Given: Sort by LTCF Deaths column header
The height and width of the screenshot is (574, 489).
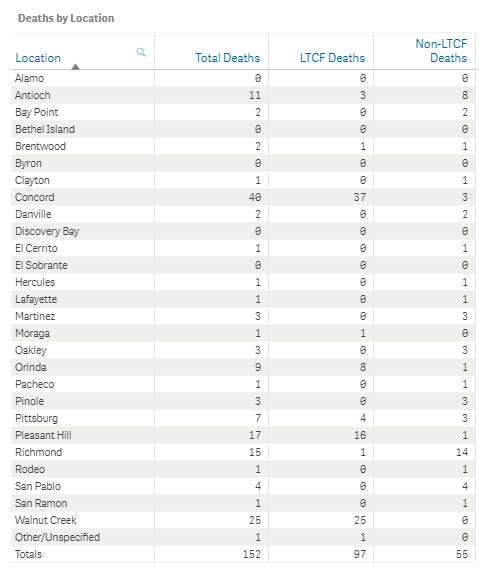Looking at the screenshot, I should (x=332, y=58).
